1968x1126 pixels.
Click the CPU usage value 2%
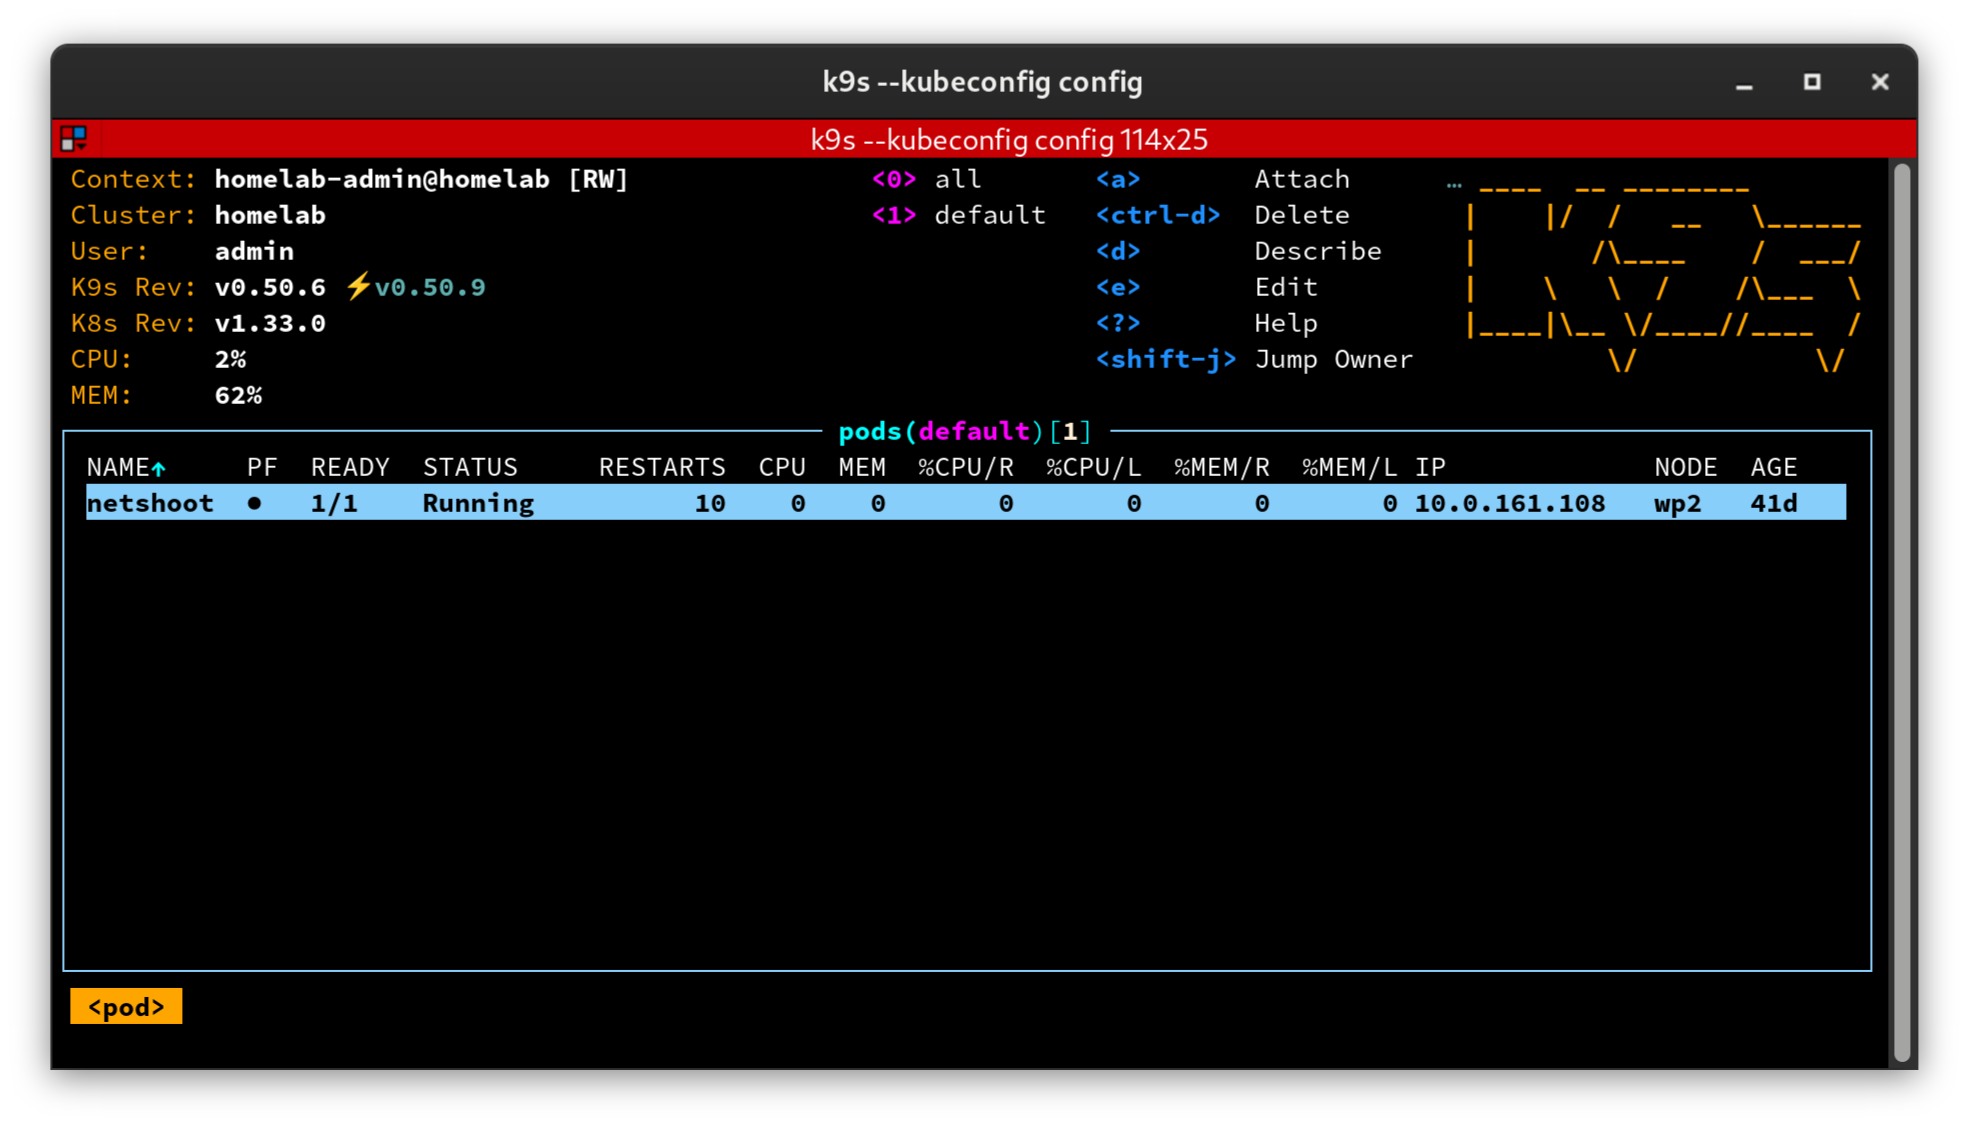click(230, 359)
